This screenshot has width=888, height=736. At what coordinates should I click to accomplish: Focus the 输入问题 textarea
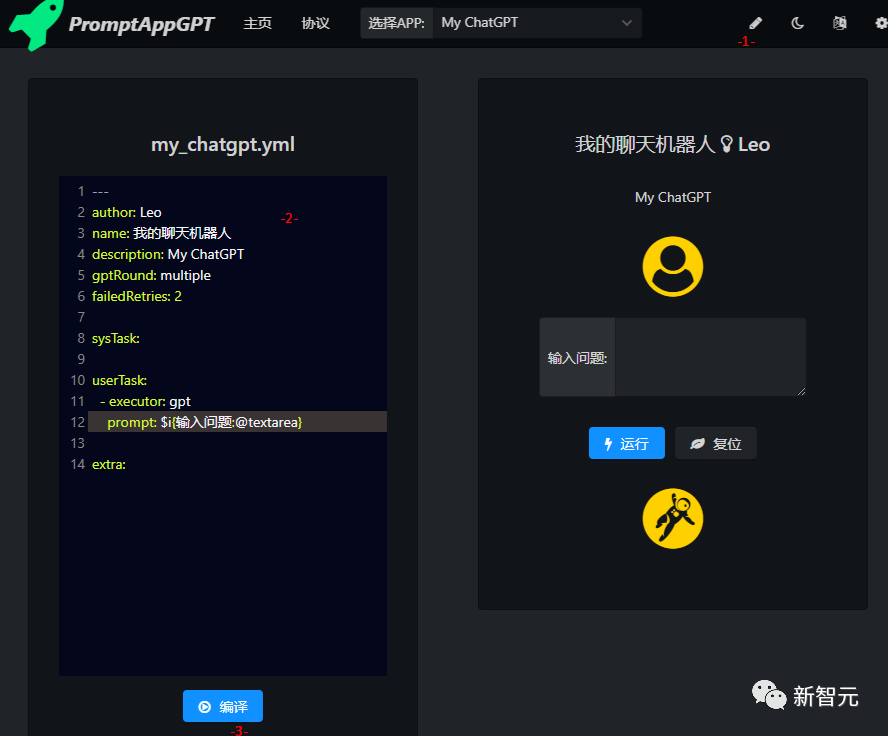click(710, 357)
